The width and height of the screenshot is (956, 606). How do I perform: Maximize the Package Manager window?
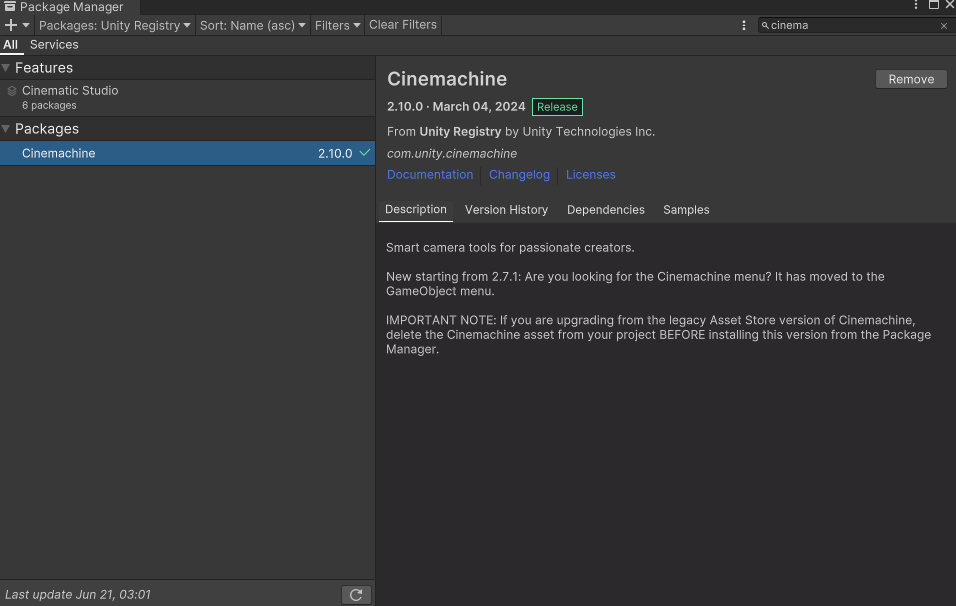click(933, 5)
